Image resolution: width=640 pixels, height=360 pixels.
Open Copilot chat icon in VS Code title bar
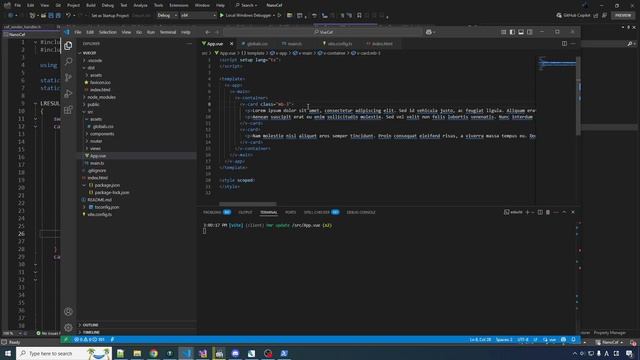[429, 32]
